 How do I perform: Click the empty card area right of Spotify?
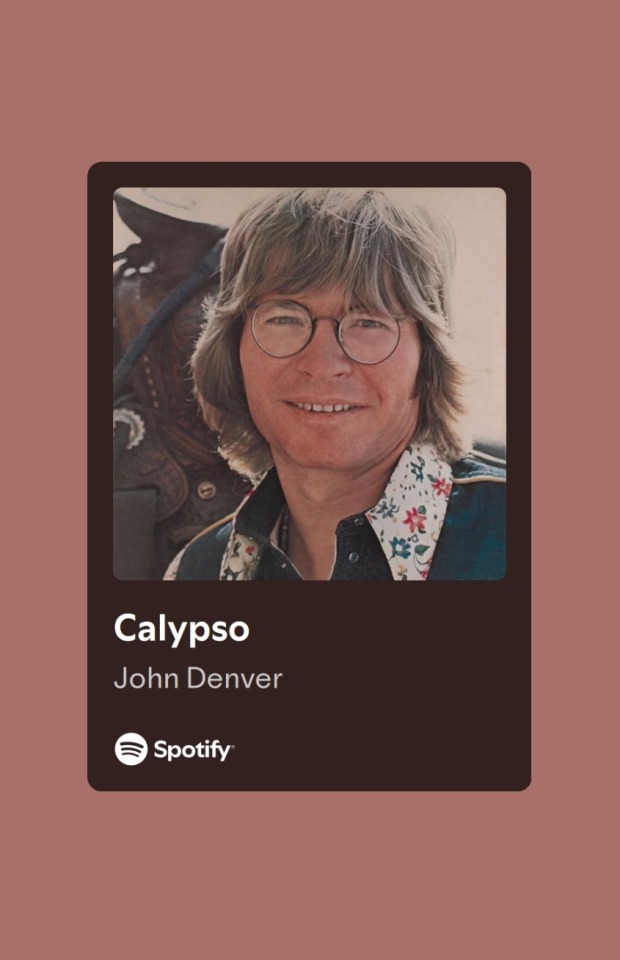(379, 750)
